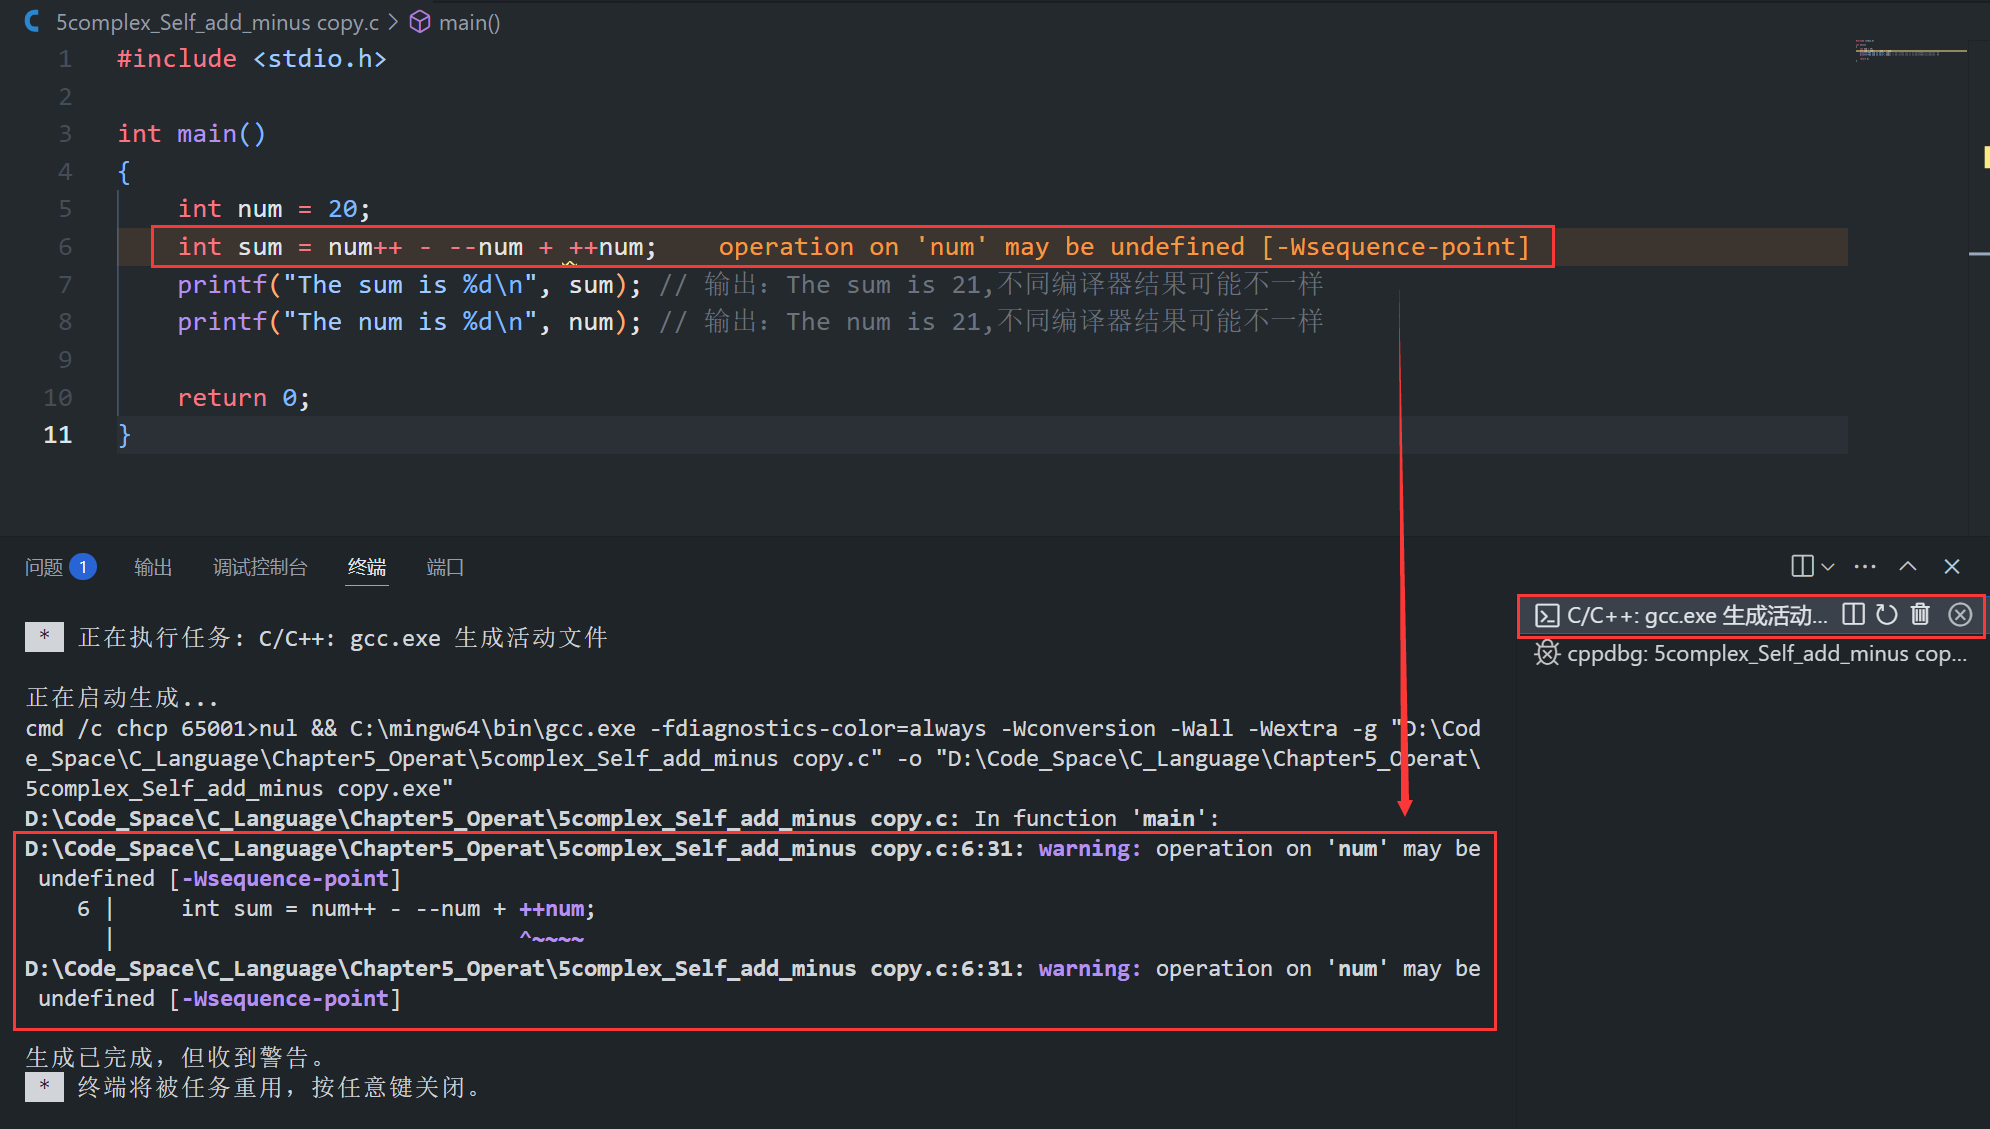
Task: Open the 调试控制台 debug console tab
Action: coord(260,567)
